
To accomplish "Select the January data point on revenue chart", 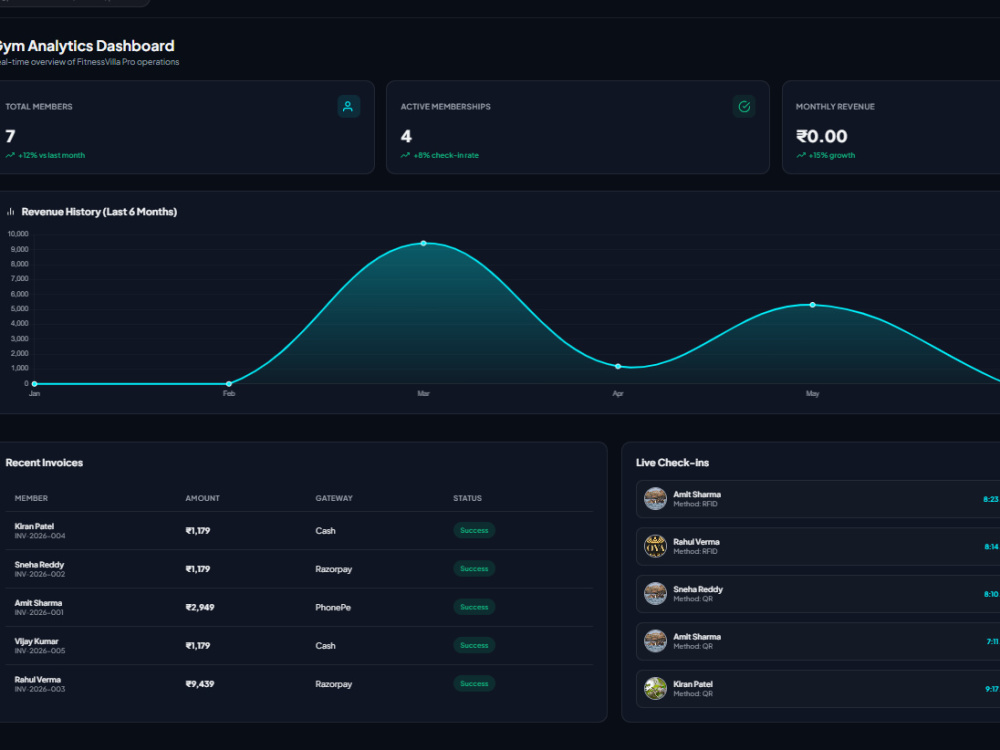I will tap(34, 384).
